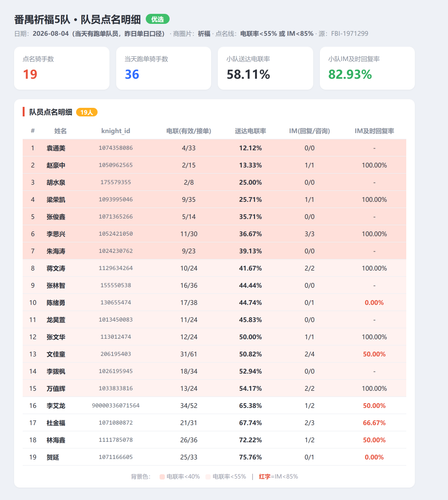Click the 72.22% rate cell

click(x=250, y=440)
